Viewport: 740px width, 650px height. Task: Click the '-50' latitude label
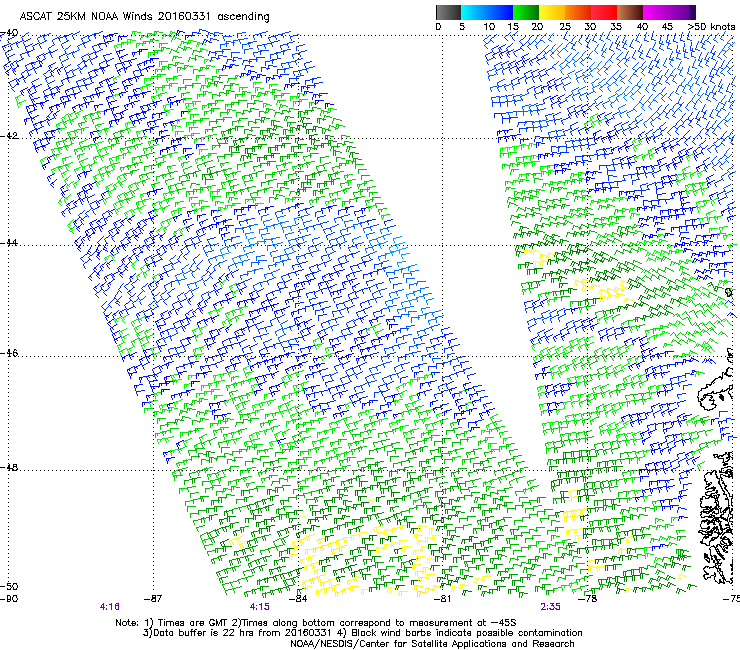coord(9,586)
